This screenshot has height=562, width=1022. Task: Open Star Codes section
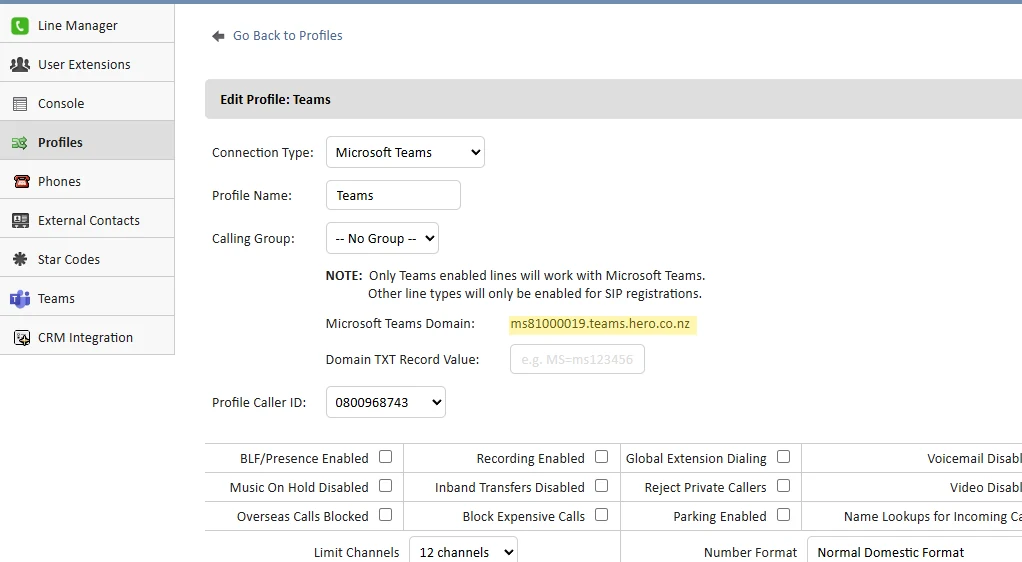(87, 259)
